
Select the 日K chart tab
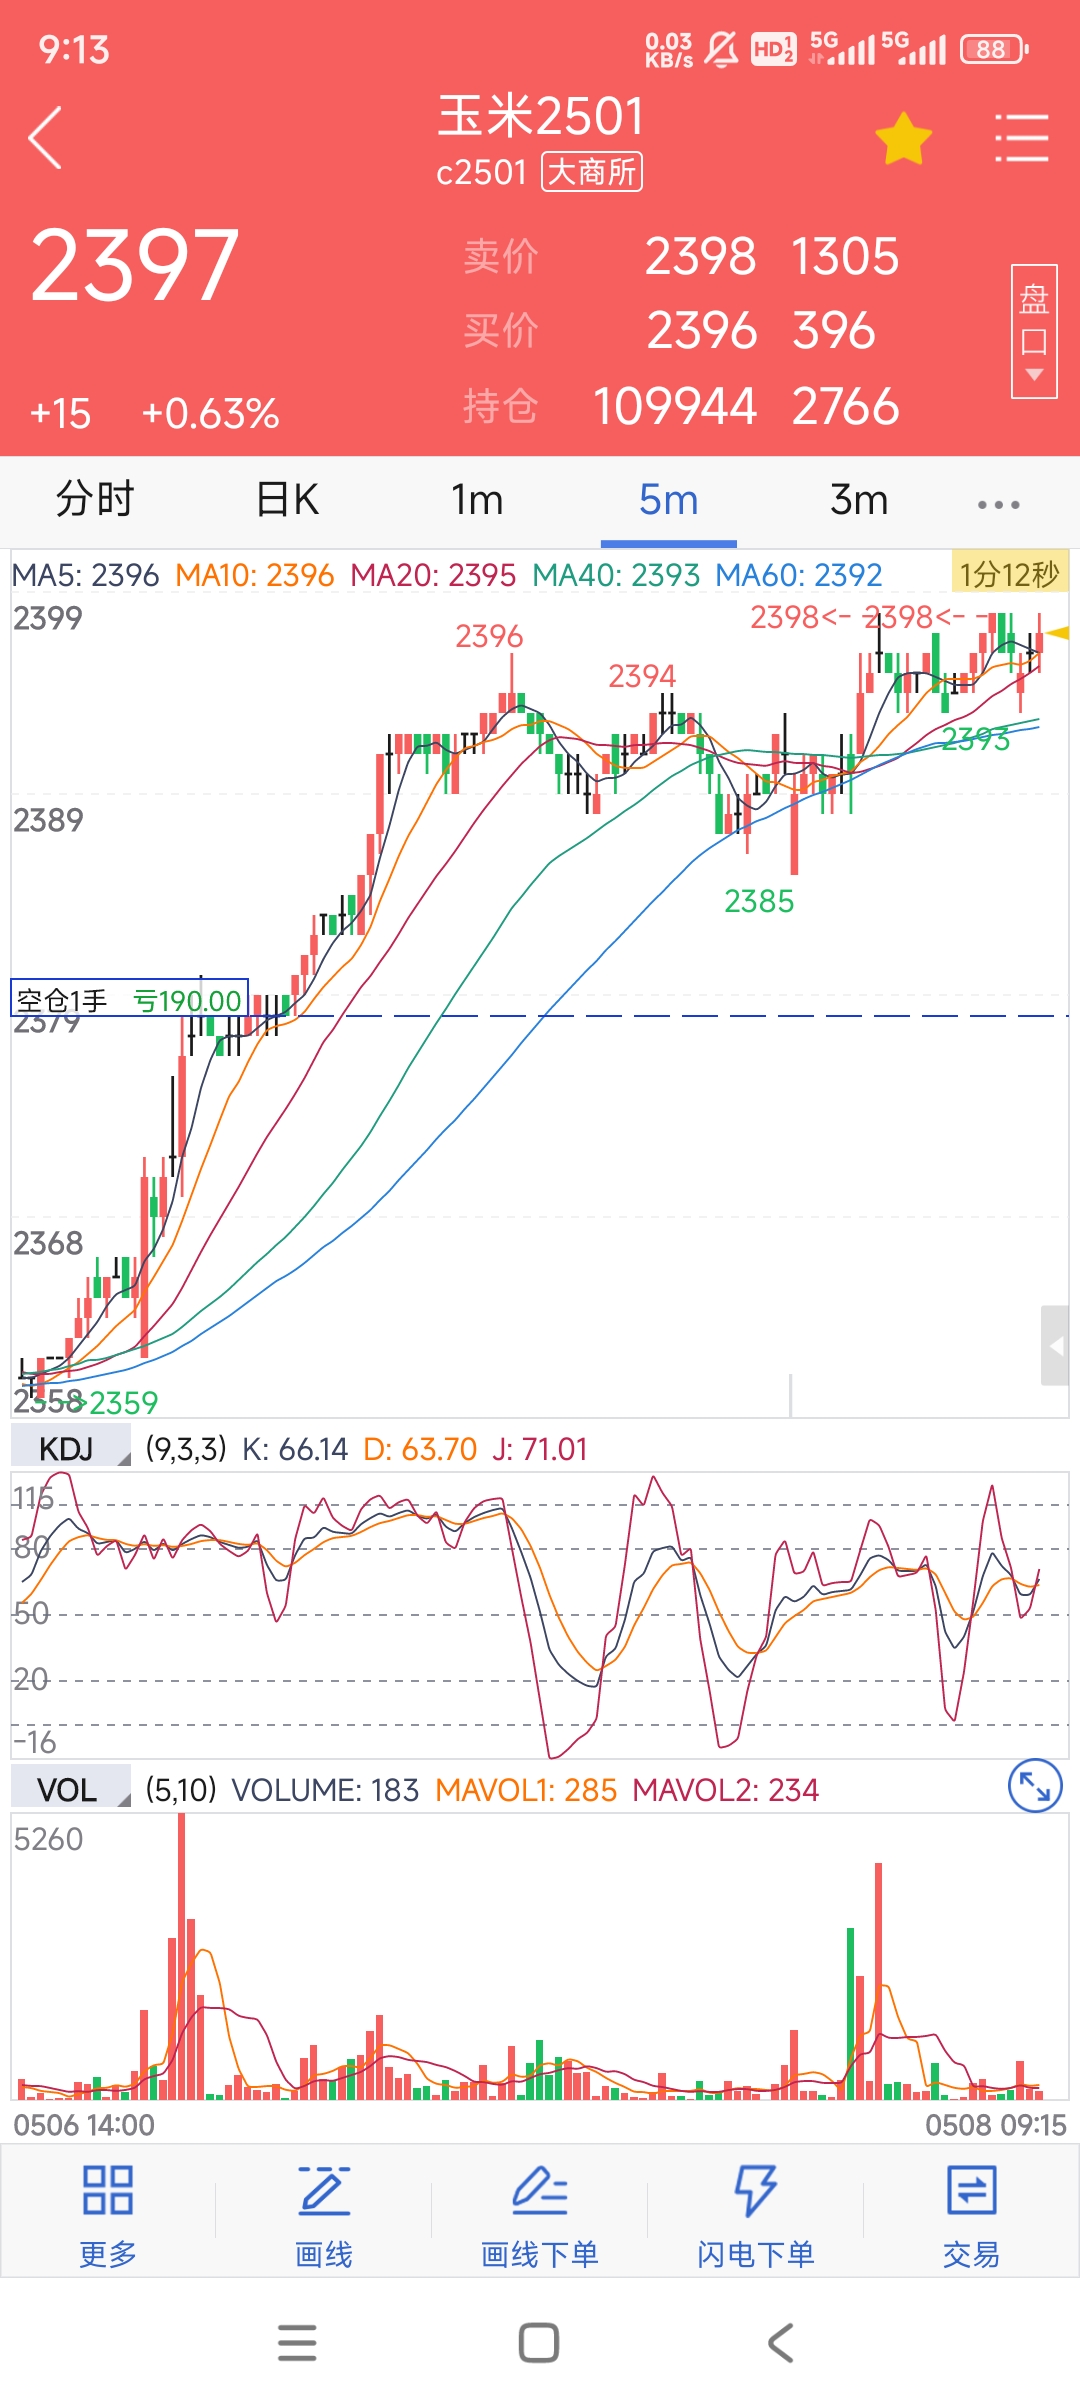tap(287, 499)
